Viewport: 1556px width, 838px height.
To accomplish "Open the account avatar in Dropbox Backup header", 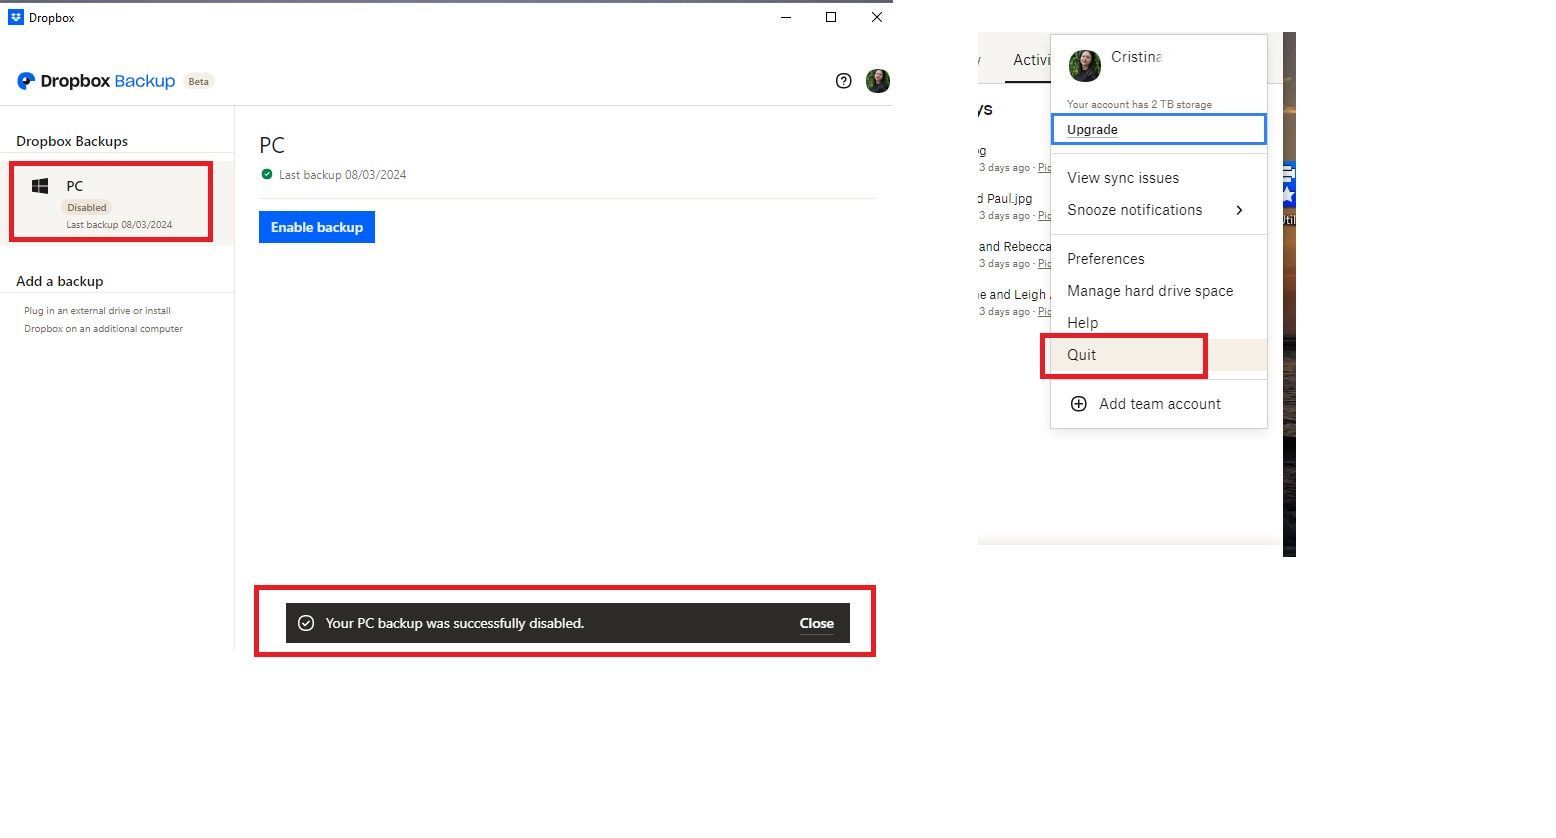I will pyautogui.click(x=878, y=81).
